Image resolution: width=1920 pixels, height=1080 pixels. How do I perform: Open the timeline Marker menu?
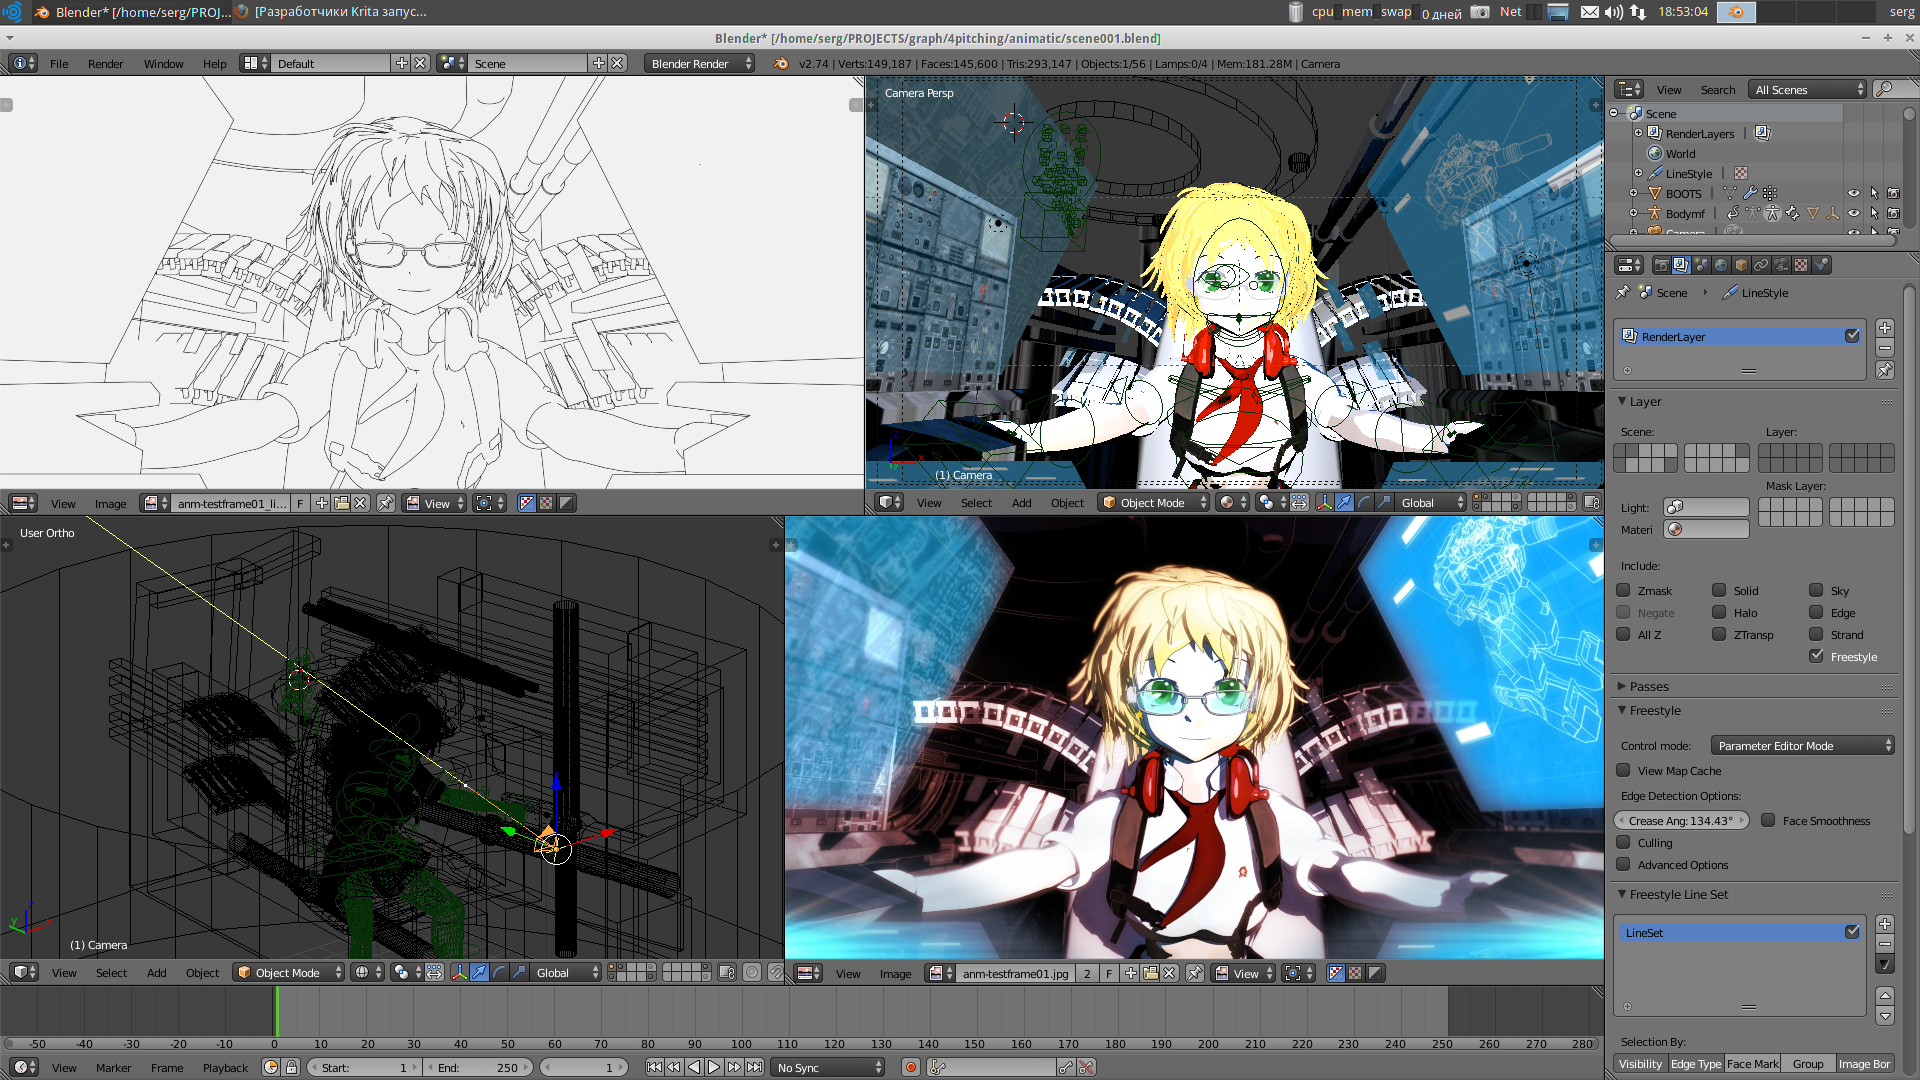(113, 1067)
